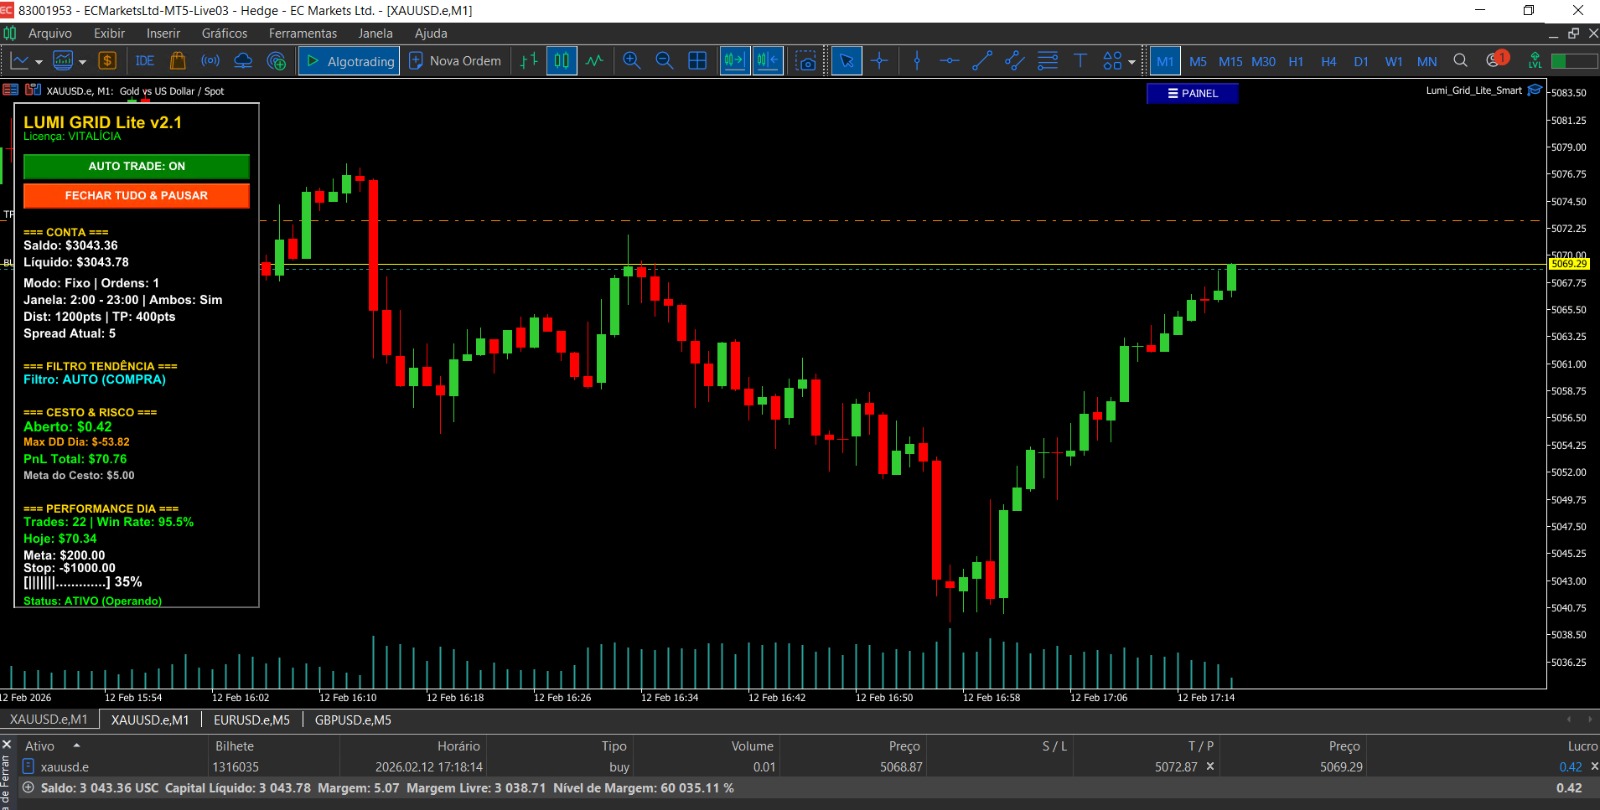The height and width of the screenshot is (810, 1600).
Task: Toggle chart auto-scroll to latest bar
Action: click(734, 61)
